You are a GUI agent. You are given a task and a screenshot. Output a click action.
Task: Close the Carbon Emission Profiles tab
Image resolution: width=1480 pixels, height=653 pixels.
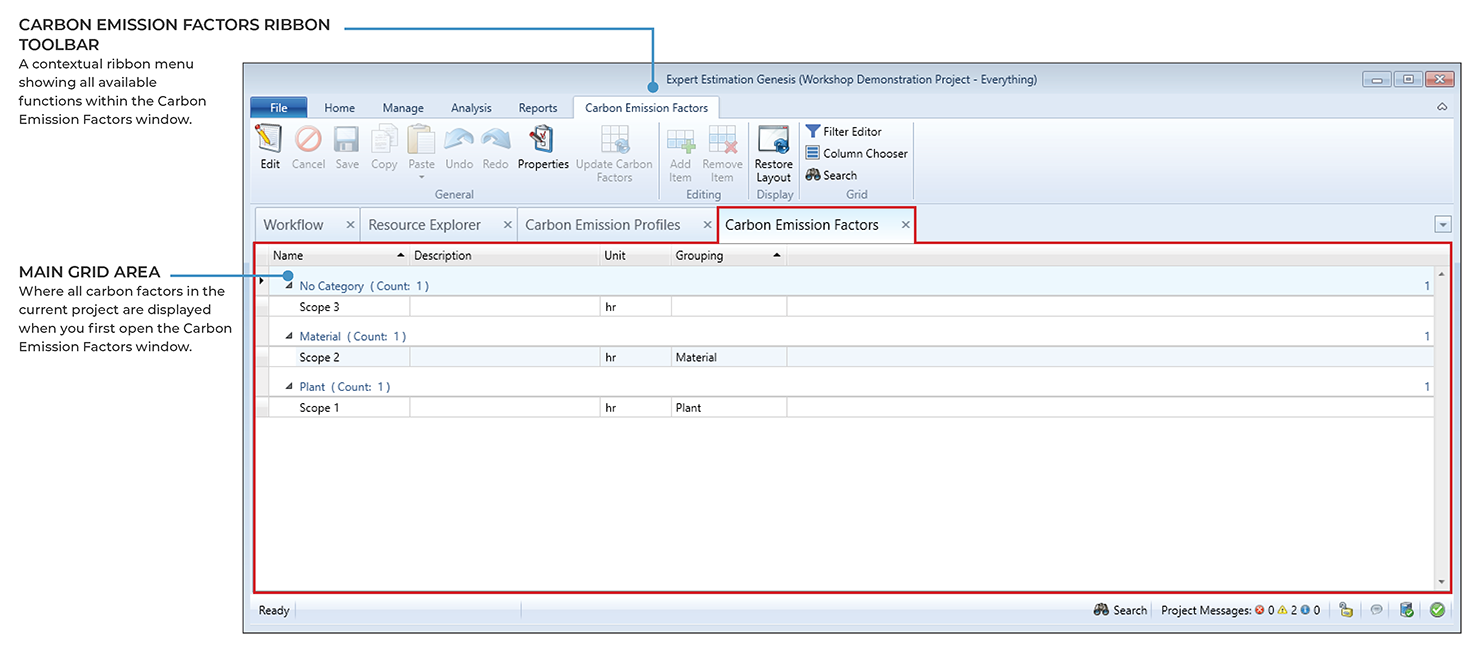click(x=708, y=225)
